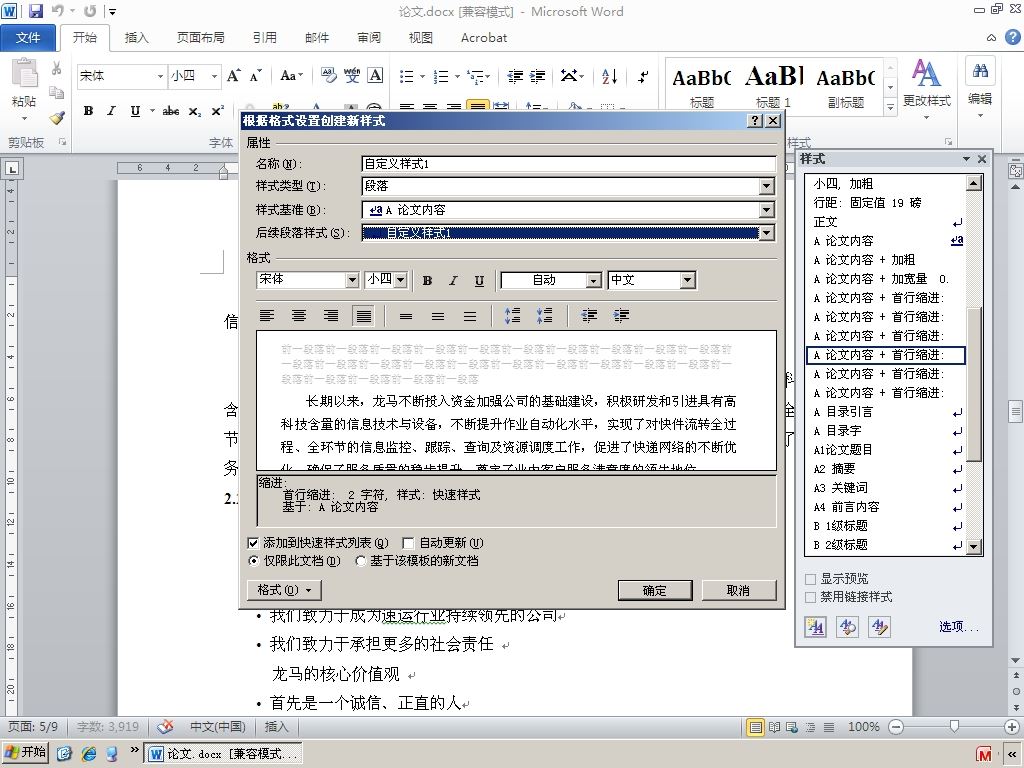Select 基于该模板的新文档 radio button
This screenshot has width=1024, height=768.
[x=360, y=561]
